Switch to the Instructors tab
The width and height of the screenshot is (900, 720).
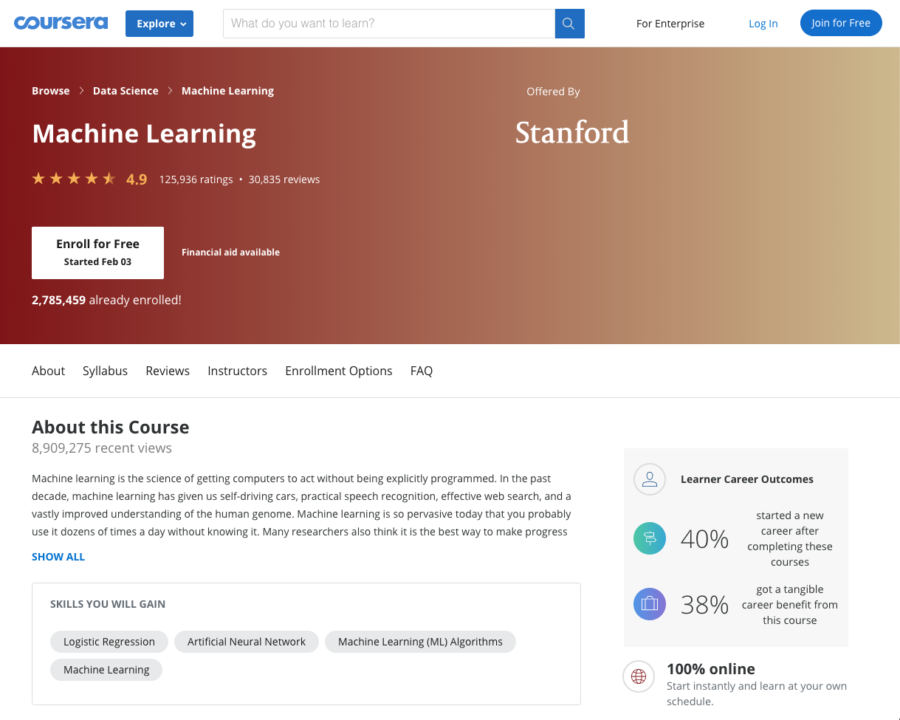(x=238, y=371)
